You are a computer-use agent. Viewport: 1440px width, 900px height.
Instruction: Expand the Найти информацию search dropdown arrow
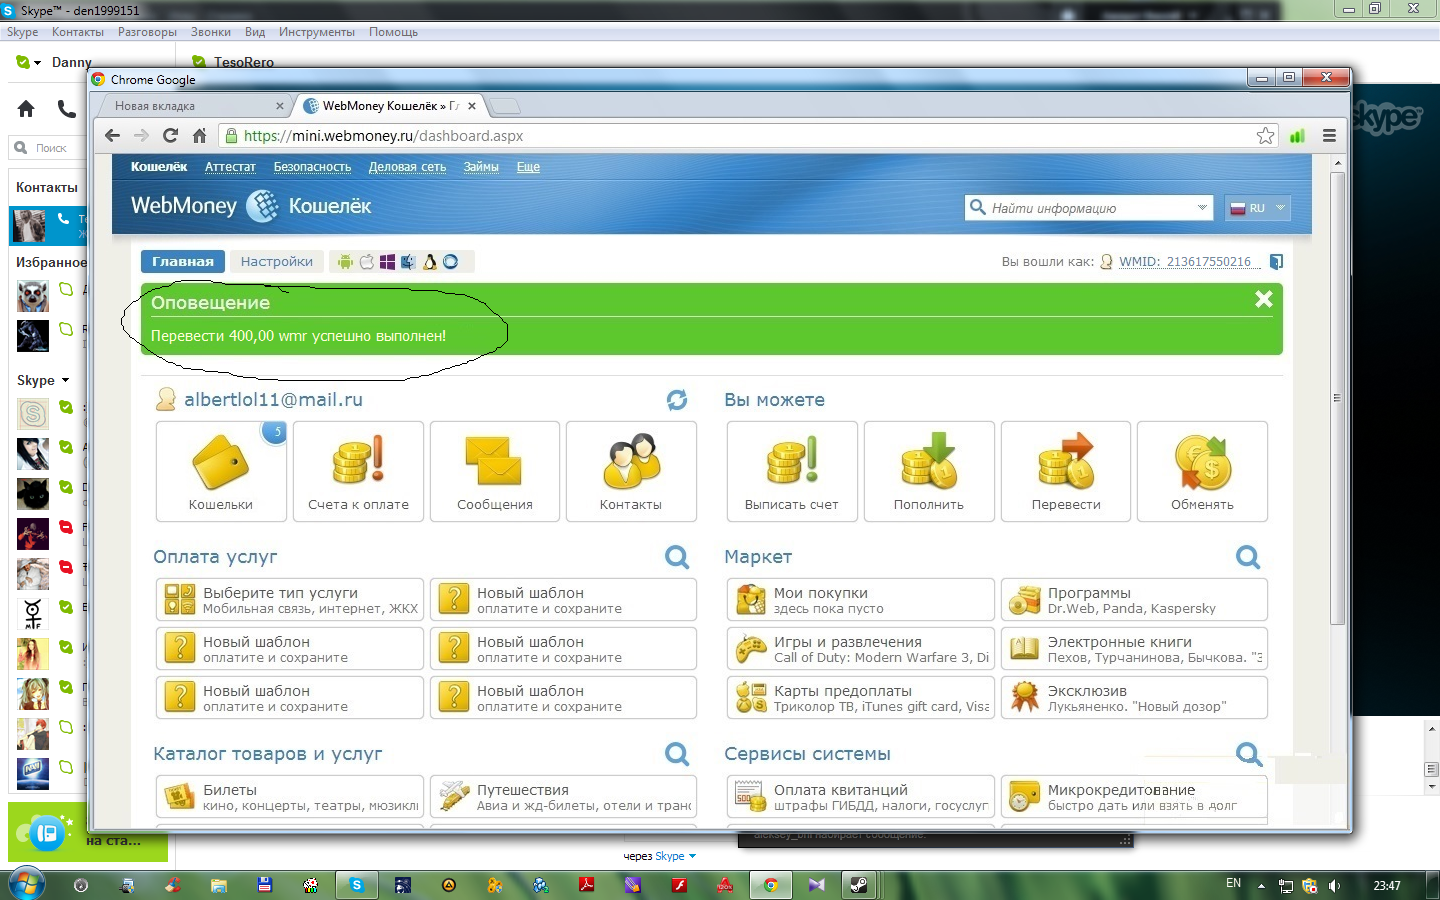click(x=1202, y=208)
